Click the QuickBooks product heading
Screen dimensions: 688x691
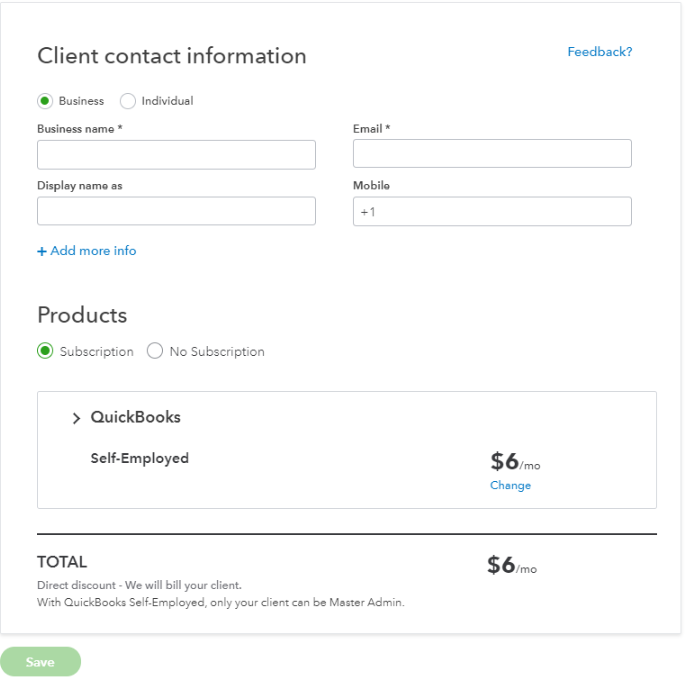(x=135, y=418)
